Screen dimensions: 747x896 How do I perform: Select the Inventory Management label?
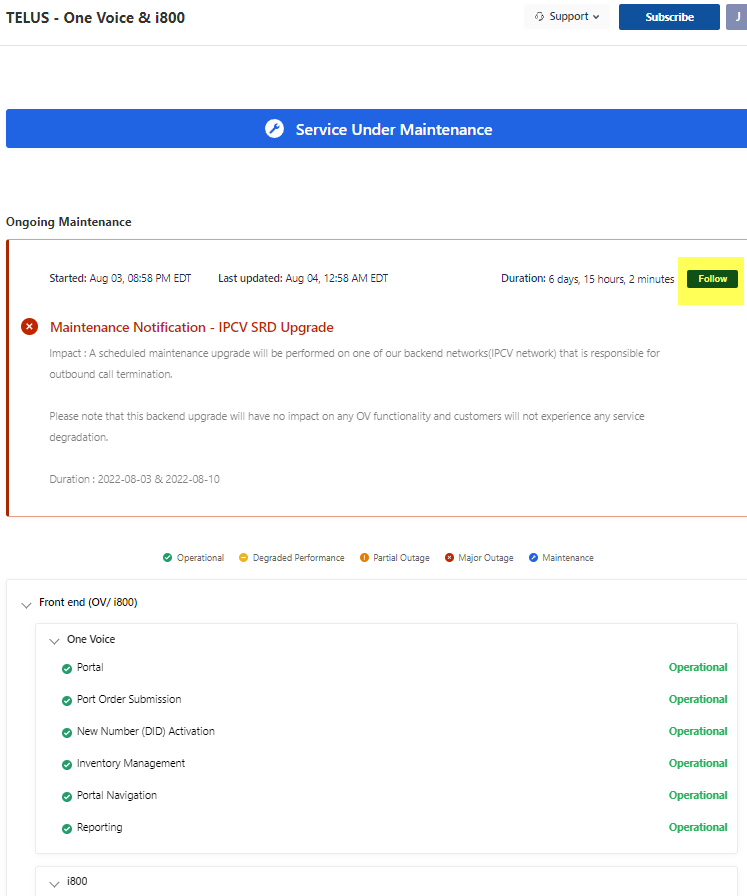pos(131,763)
